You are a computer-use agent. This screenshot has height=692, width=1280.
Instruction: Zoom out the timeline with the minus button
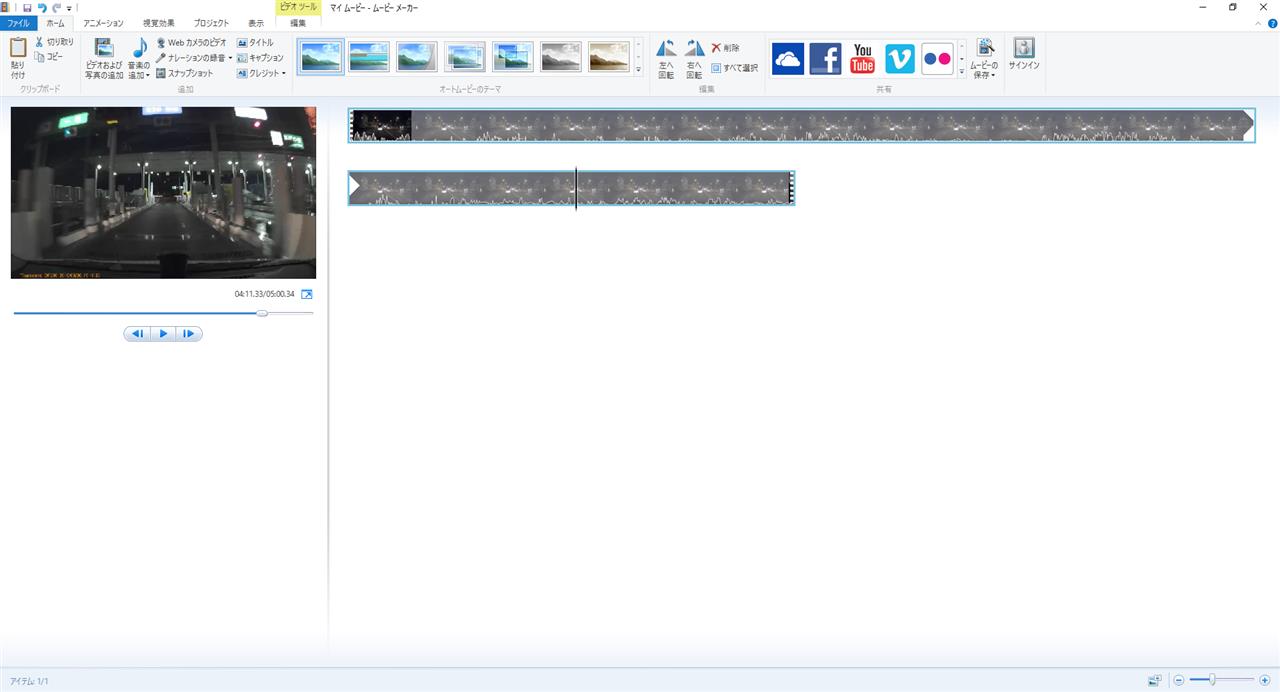pos(1179,680)
